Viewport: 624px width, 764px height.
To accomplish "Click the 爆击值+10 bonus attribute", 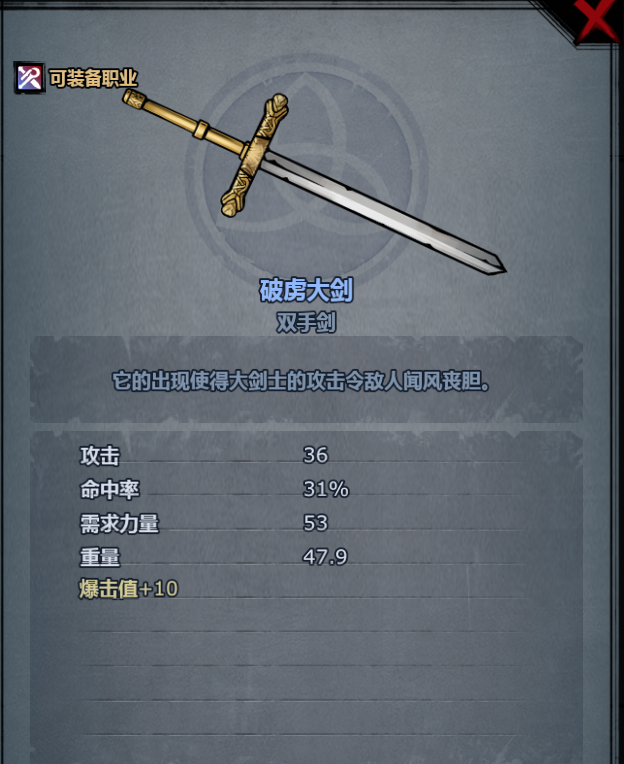I will point(129,589).
